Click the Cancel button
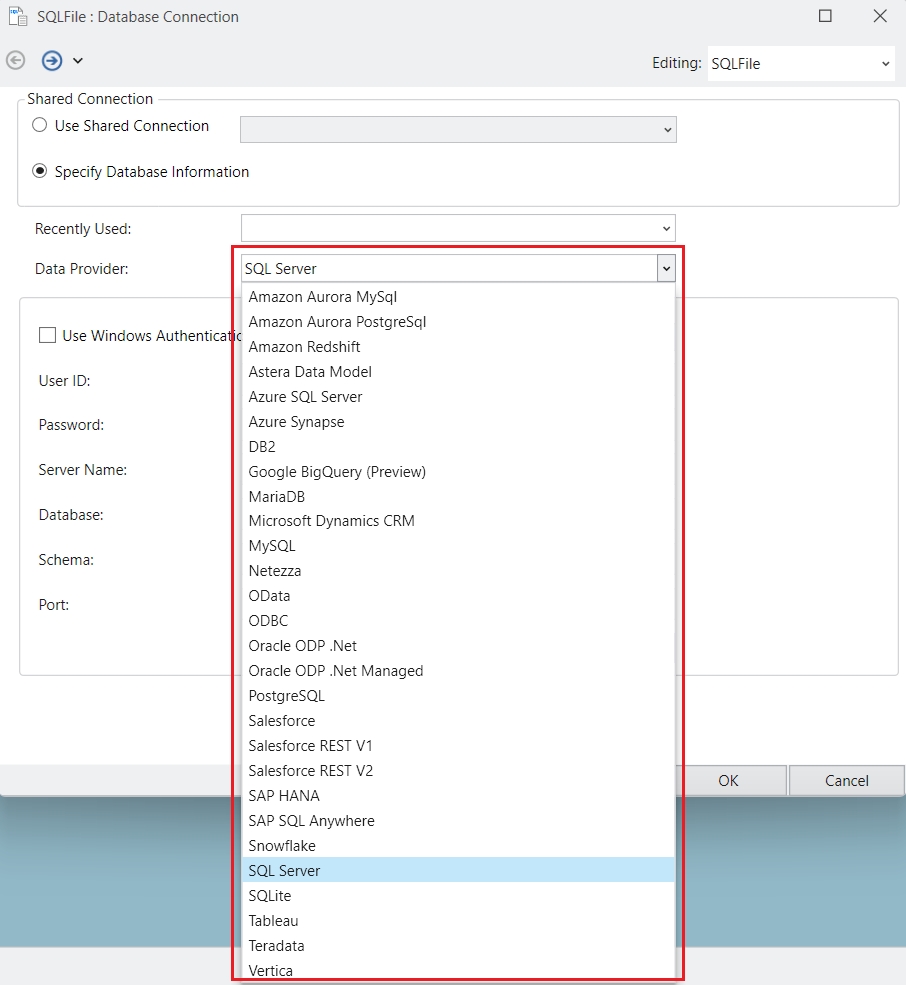The height and width of the screenshot is (985, 906). click(846, 780)
